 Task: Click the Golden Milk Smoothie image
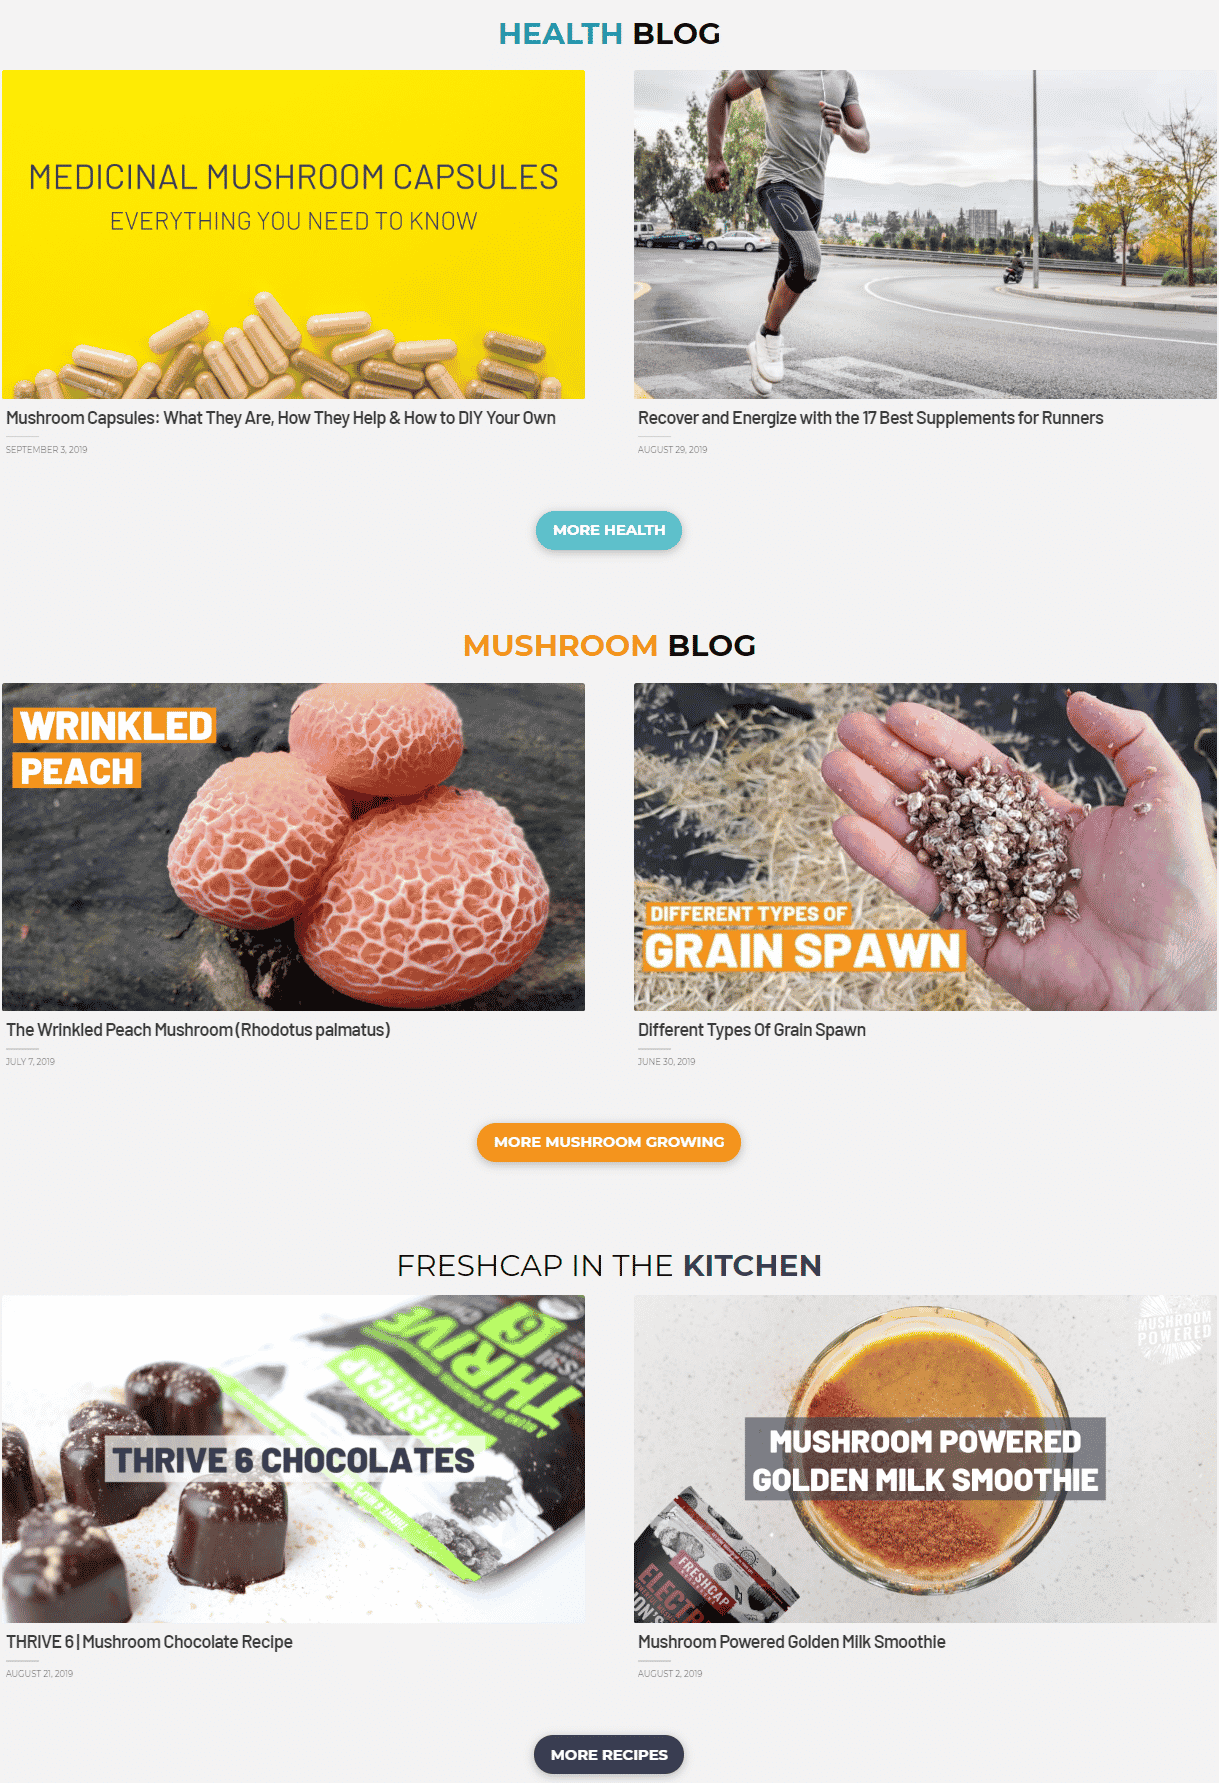coord(925,1459)
